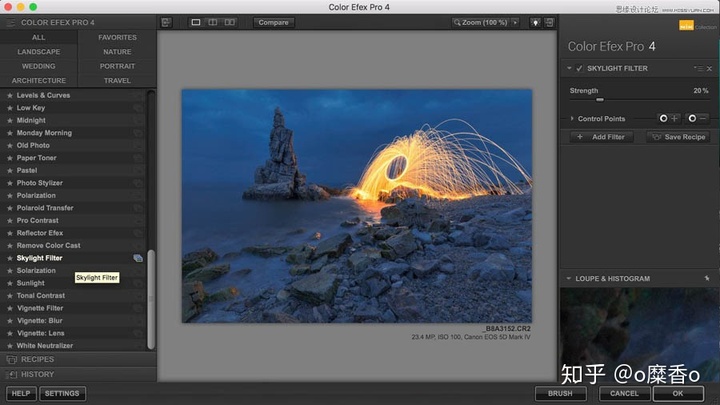Click the Nik Collection logo

pyautogui.click(x=686, y=26)
